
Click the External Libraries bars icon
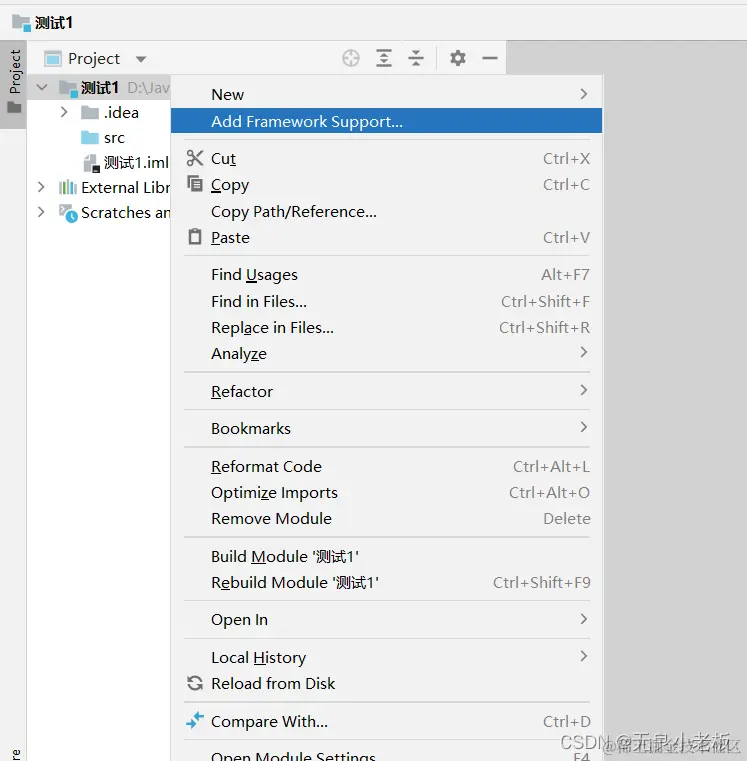click(67, 187)
